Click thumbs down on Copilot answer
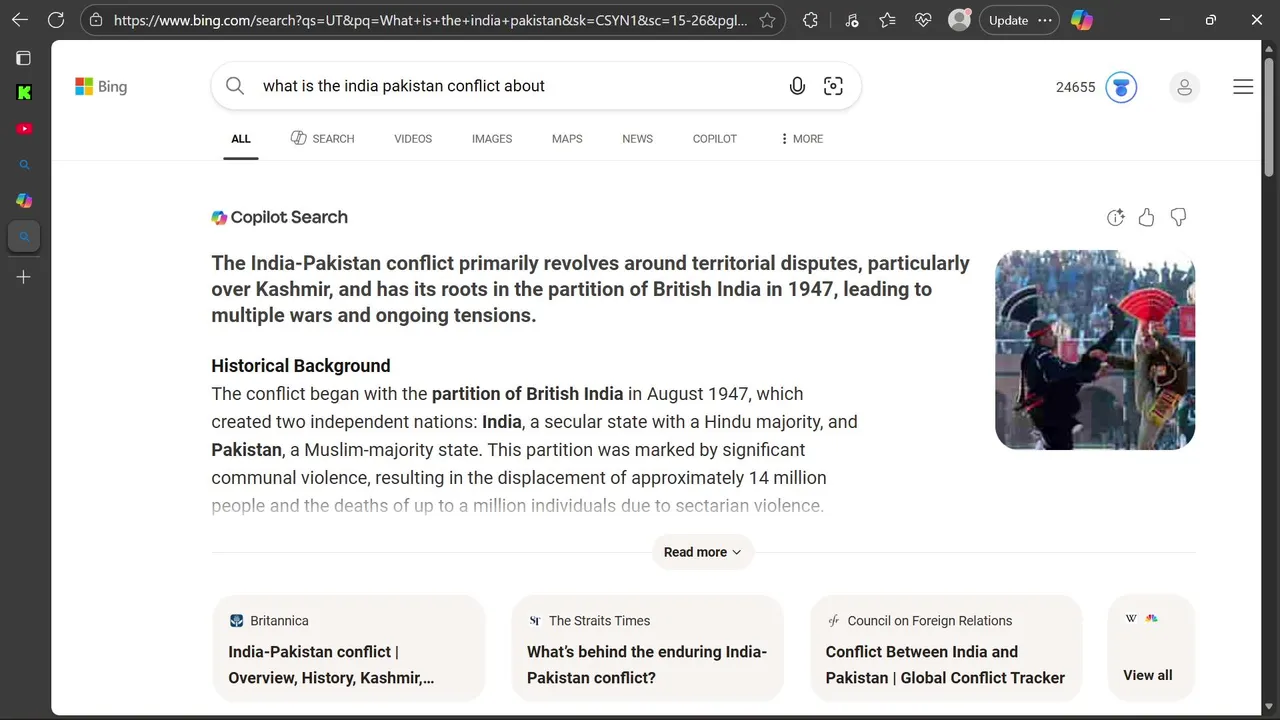 pos(1178,217)
